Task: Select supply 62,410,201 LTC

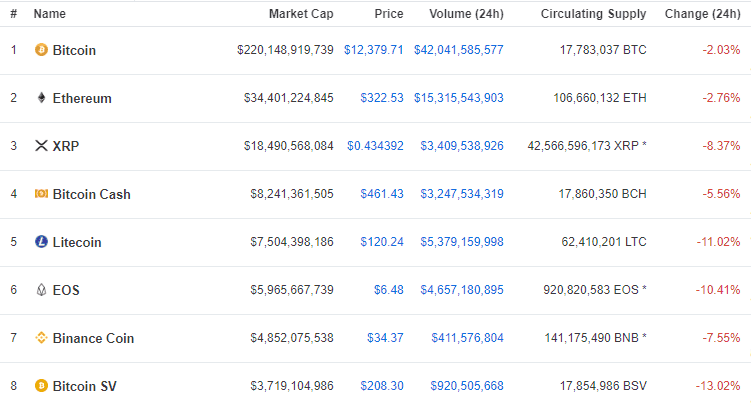Action: pos(603,241)
